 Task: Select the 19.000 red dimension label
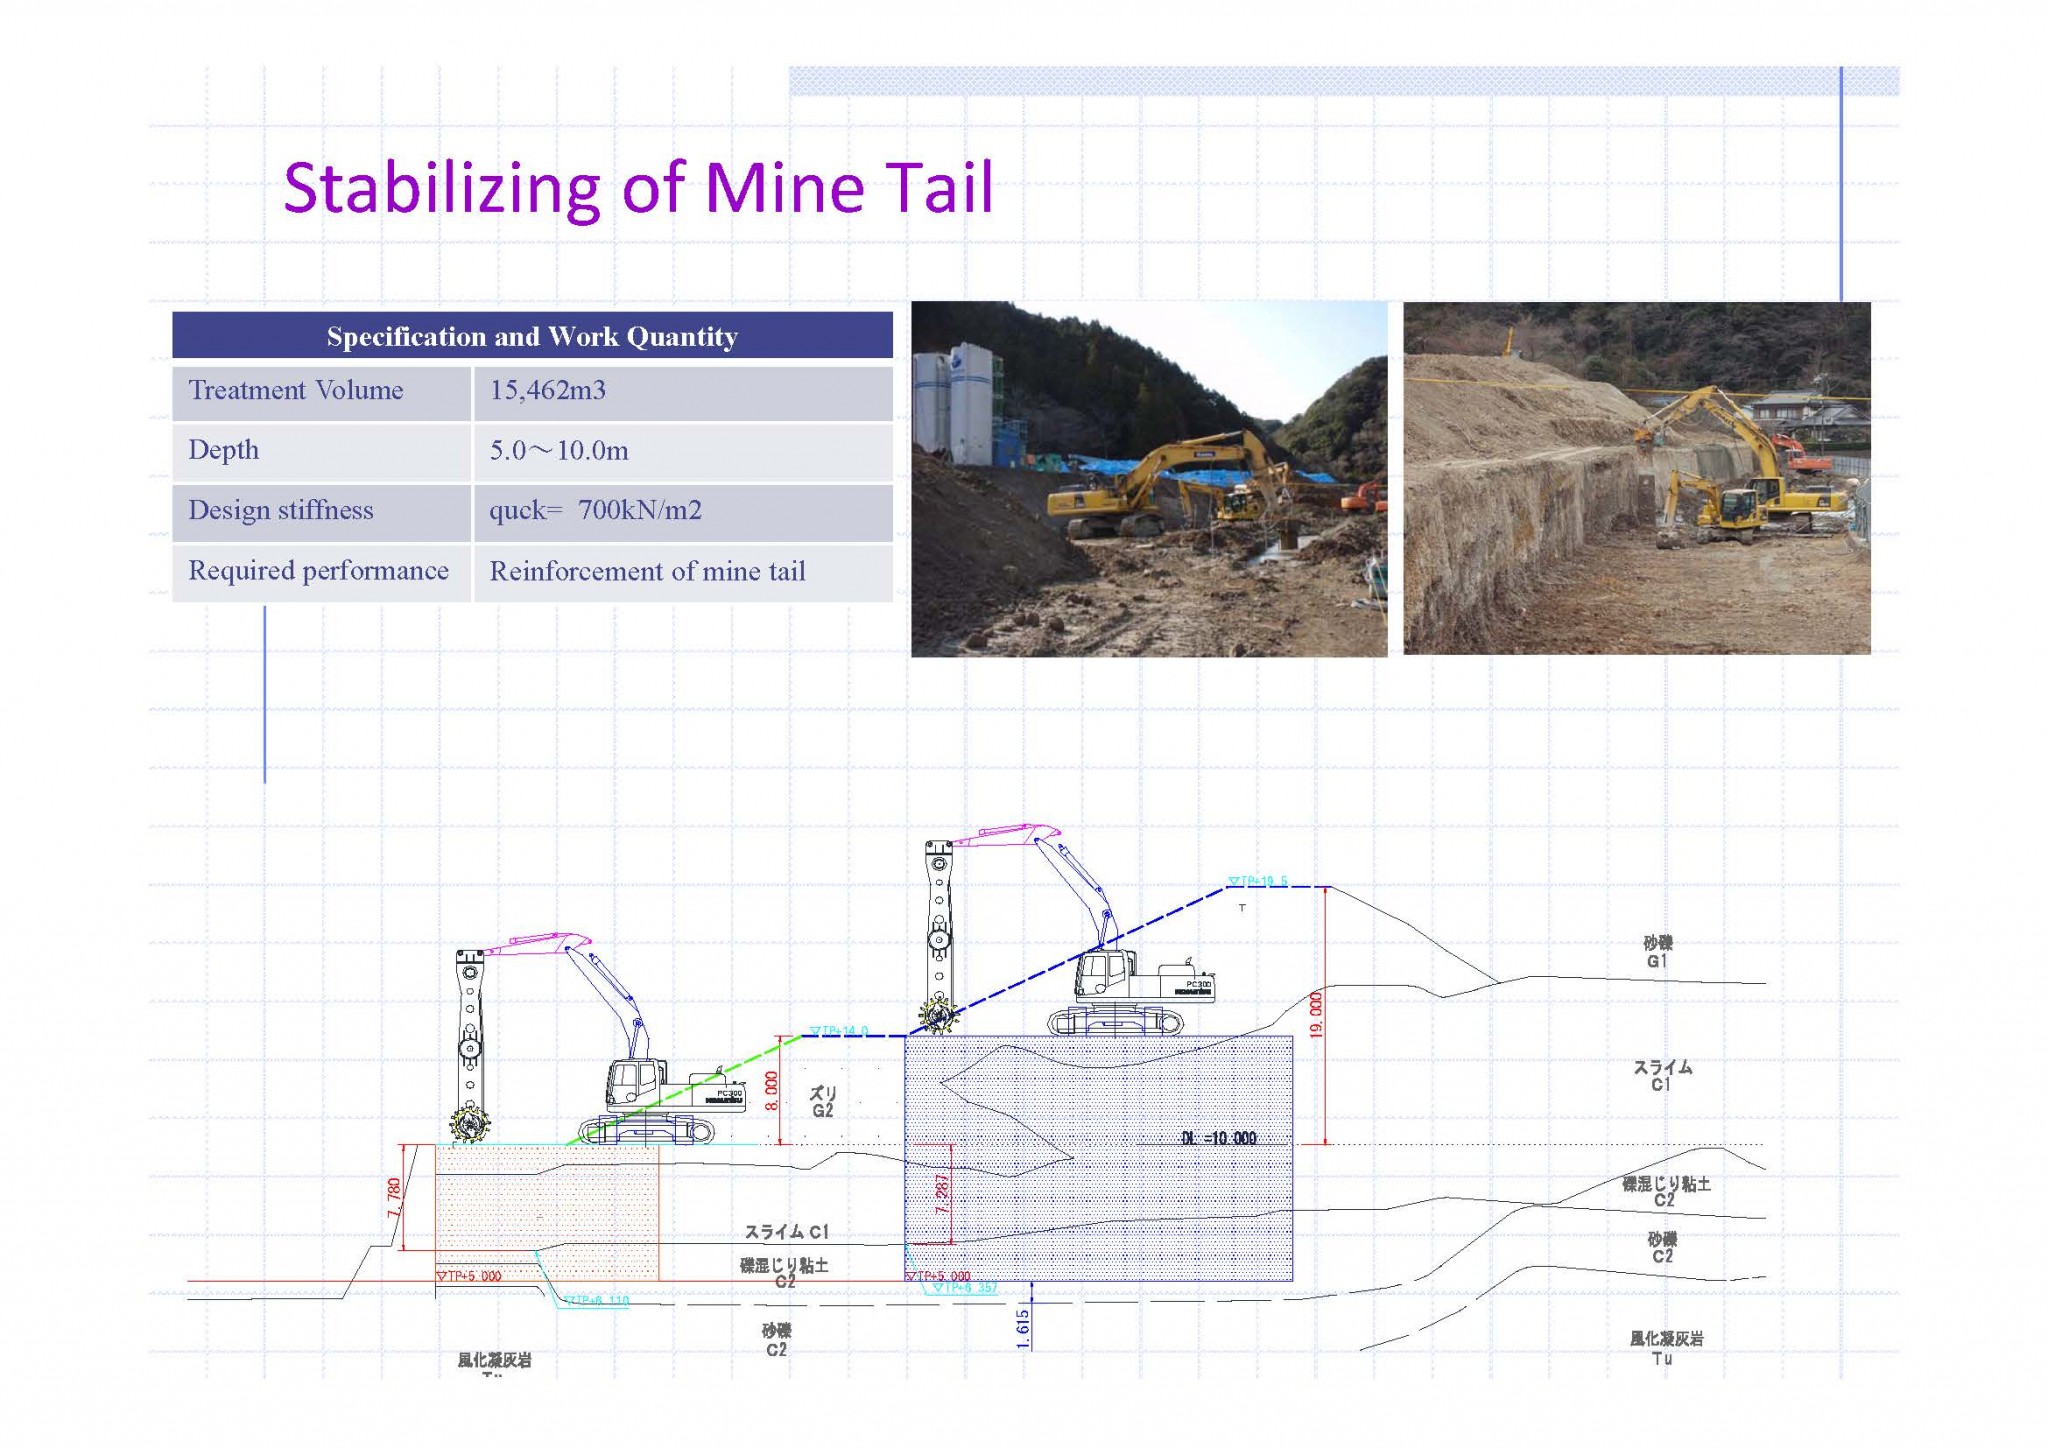click(1316, 1015)
